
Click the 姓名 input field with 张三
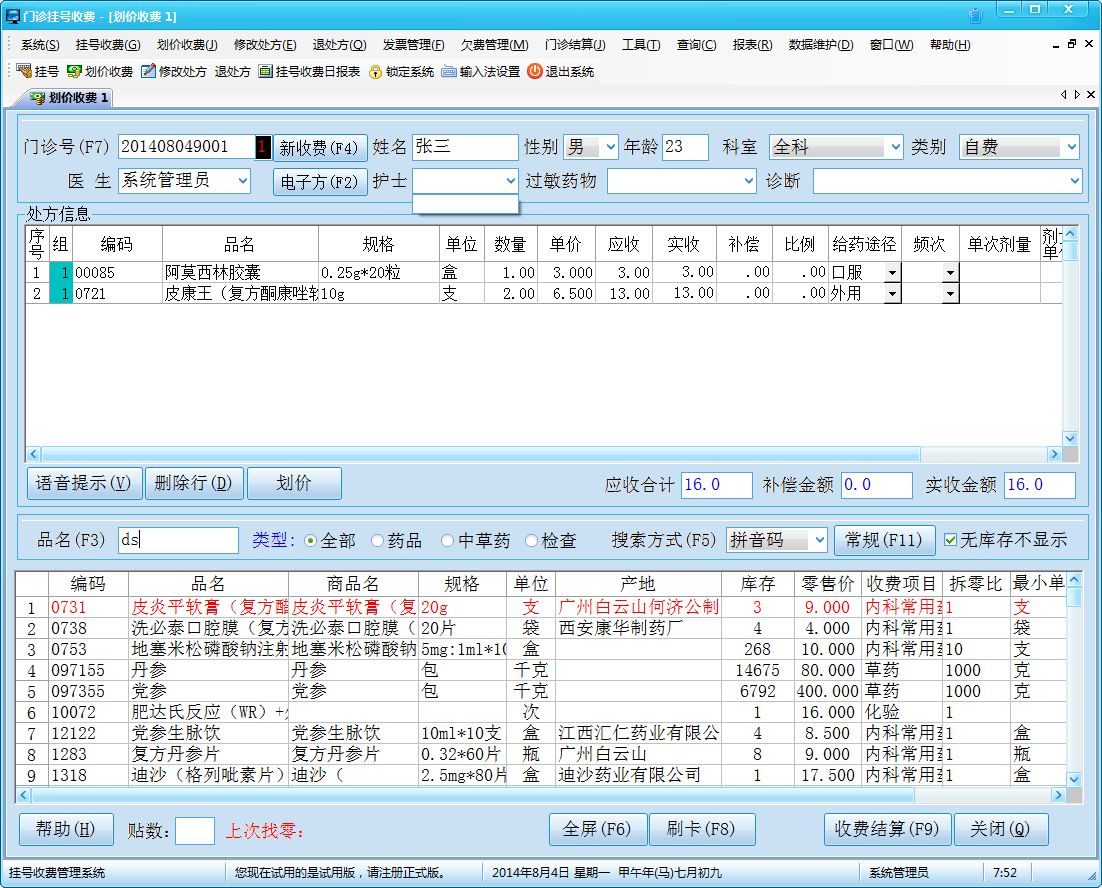[x=465, y=148]
